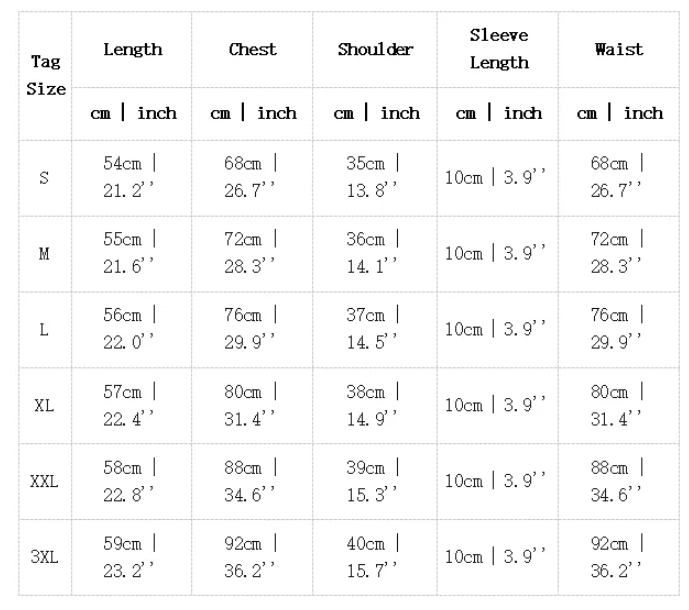The image size is (689, 610).
Task: Click the 37cm shoulder cell for size L
Action: 375,329
